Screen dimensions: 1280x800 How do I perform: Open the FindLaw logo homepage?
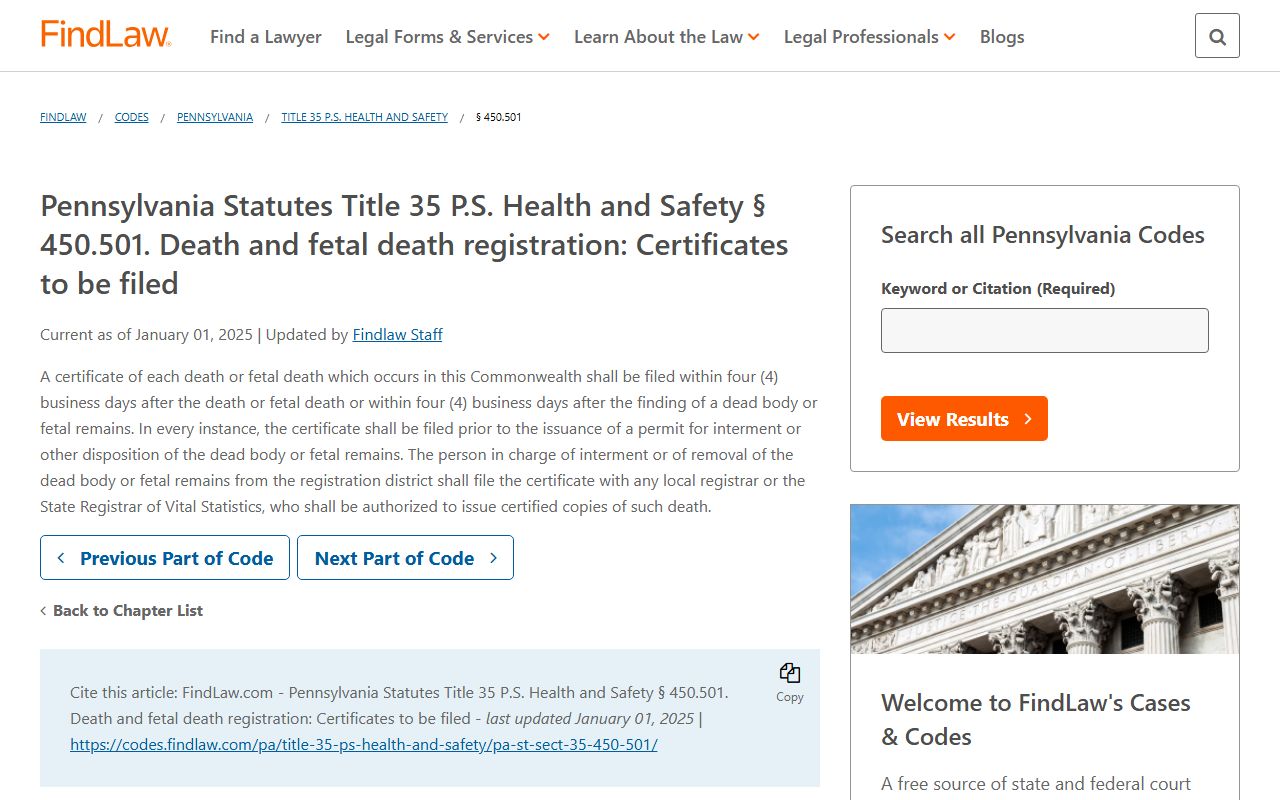tap(105, 35)
